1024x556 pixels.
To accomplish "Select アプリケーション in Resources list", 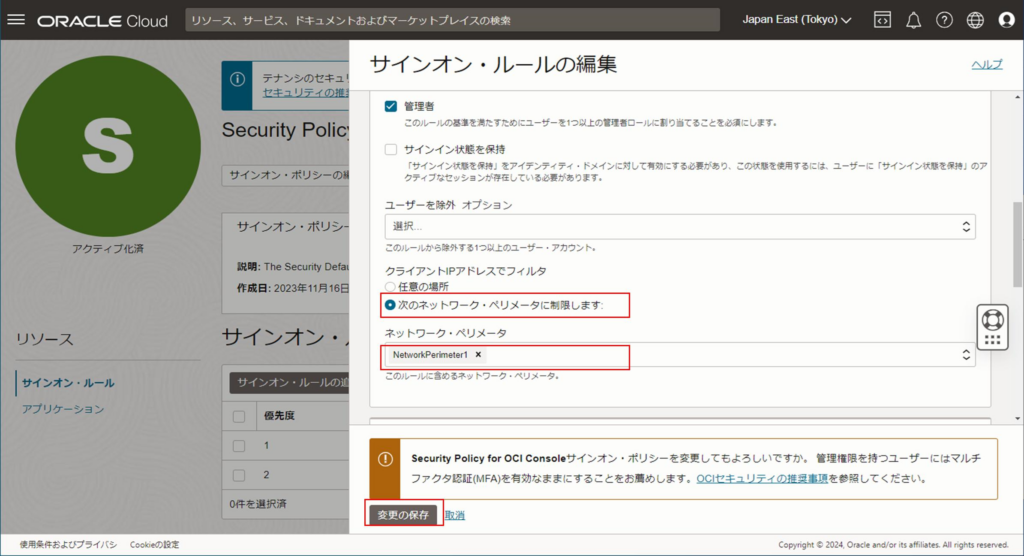I will (63, 409).
